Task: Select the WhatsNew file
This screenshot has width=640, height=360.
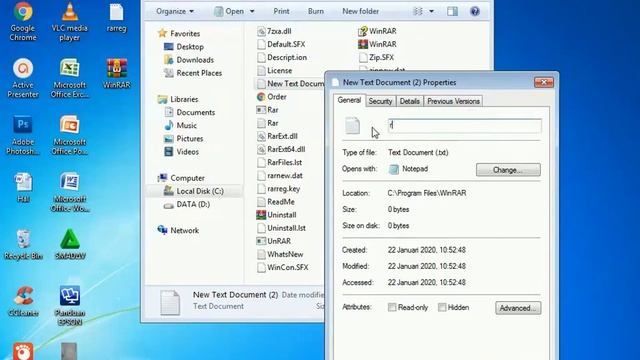Action: pyautogui.click(x=280, y=254)
